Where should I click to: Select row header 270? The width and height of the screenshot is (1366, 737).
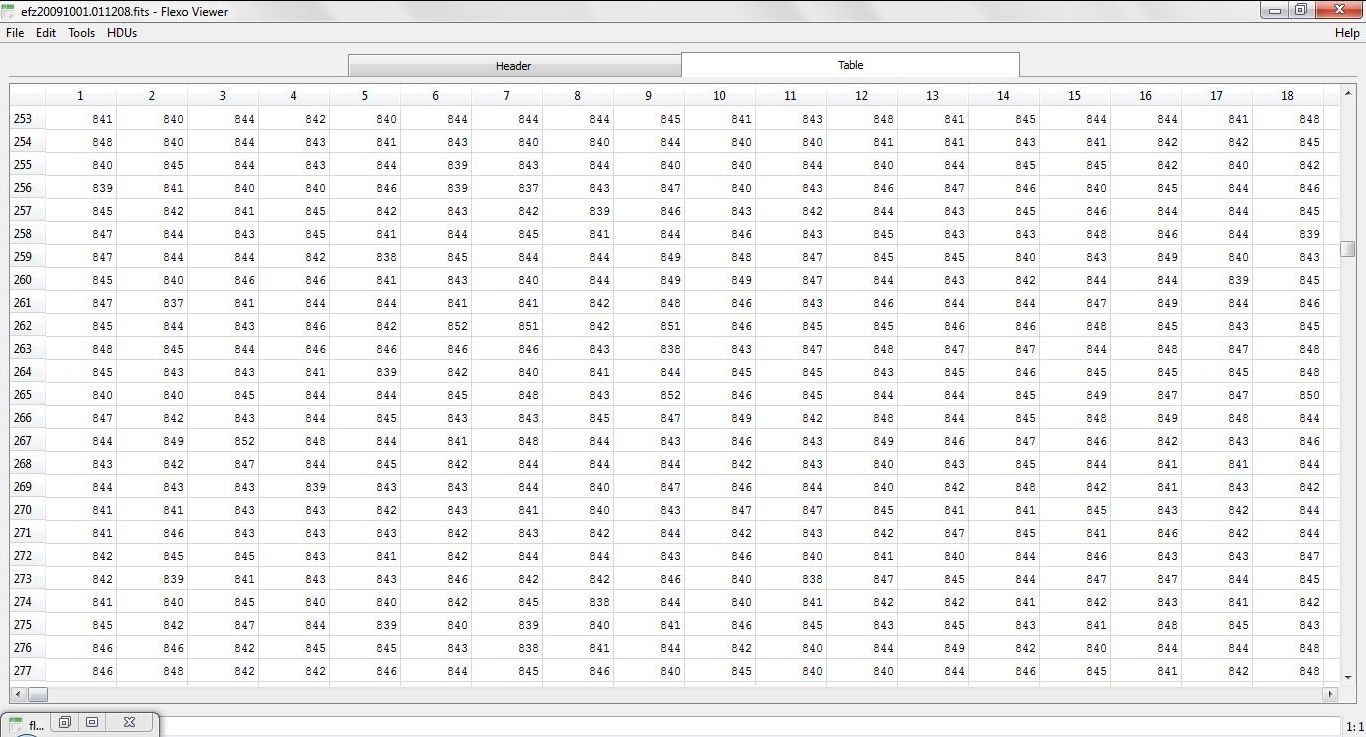tap(28, 510)
